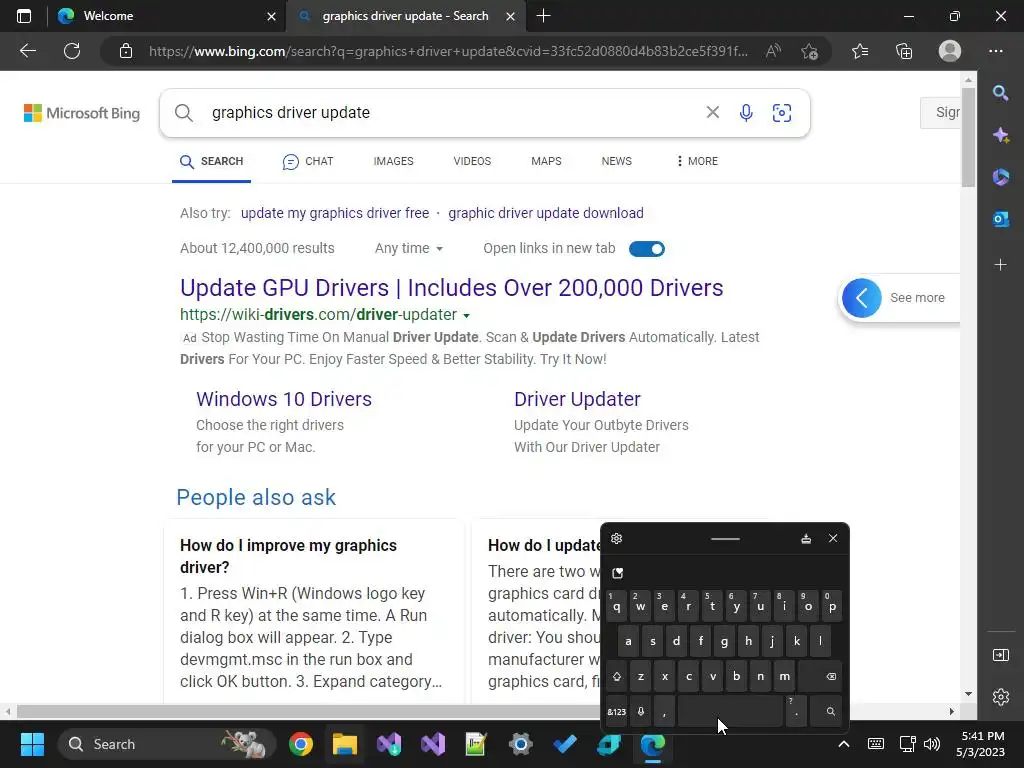Open Discover sparkle icon in sidebar

point(1000,135)
